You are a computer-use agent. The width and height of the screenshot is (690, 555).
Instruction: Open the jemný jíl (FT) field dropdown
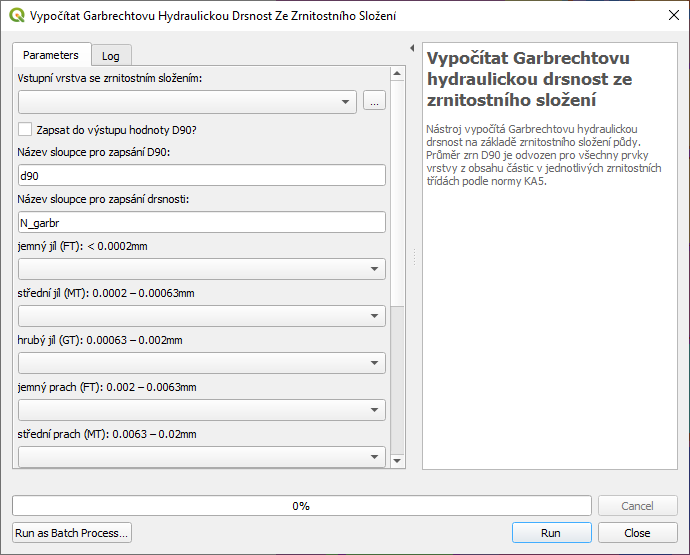click(x=202, y=269)
